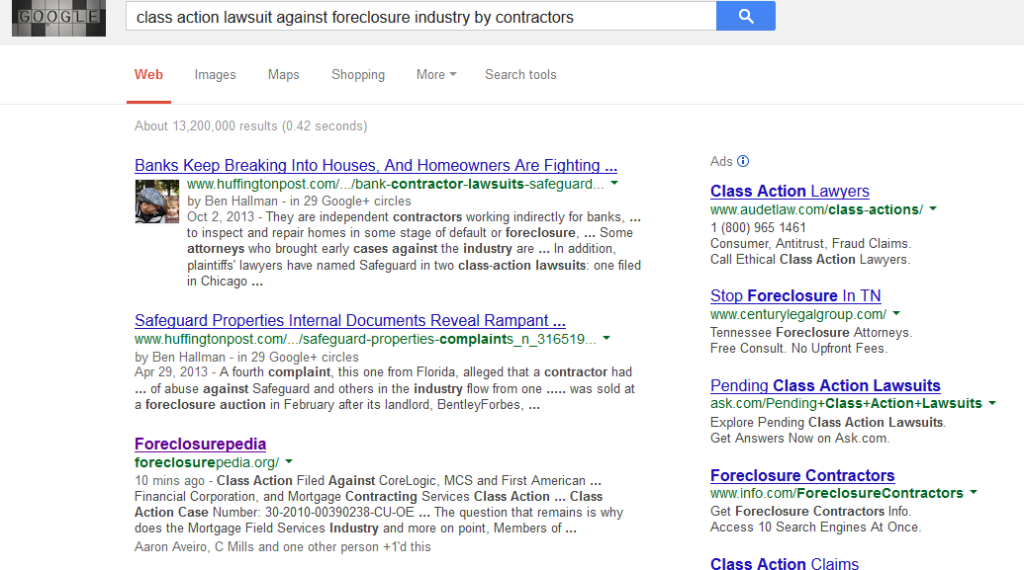Open the Pending Class Action Lawsuits ad
The image size is (1024, 570).
(825, 385)
